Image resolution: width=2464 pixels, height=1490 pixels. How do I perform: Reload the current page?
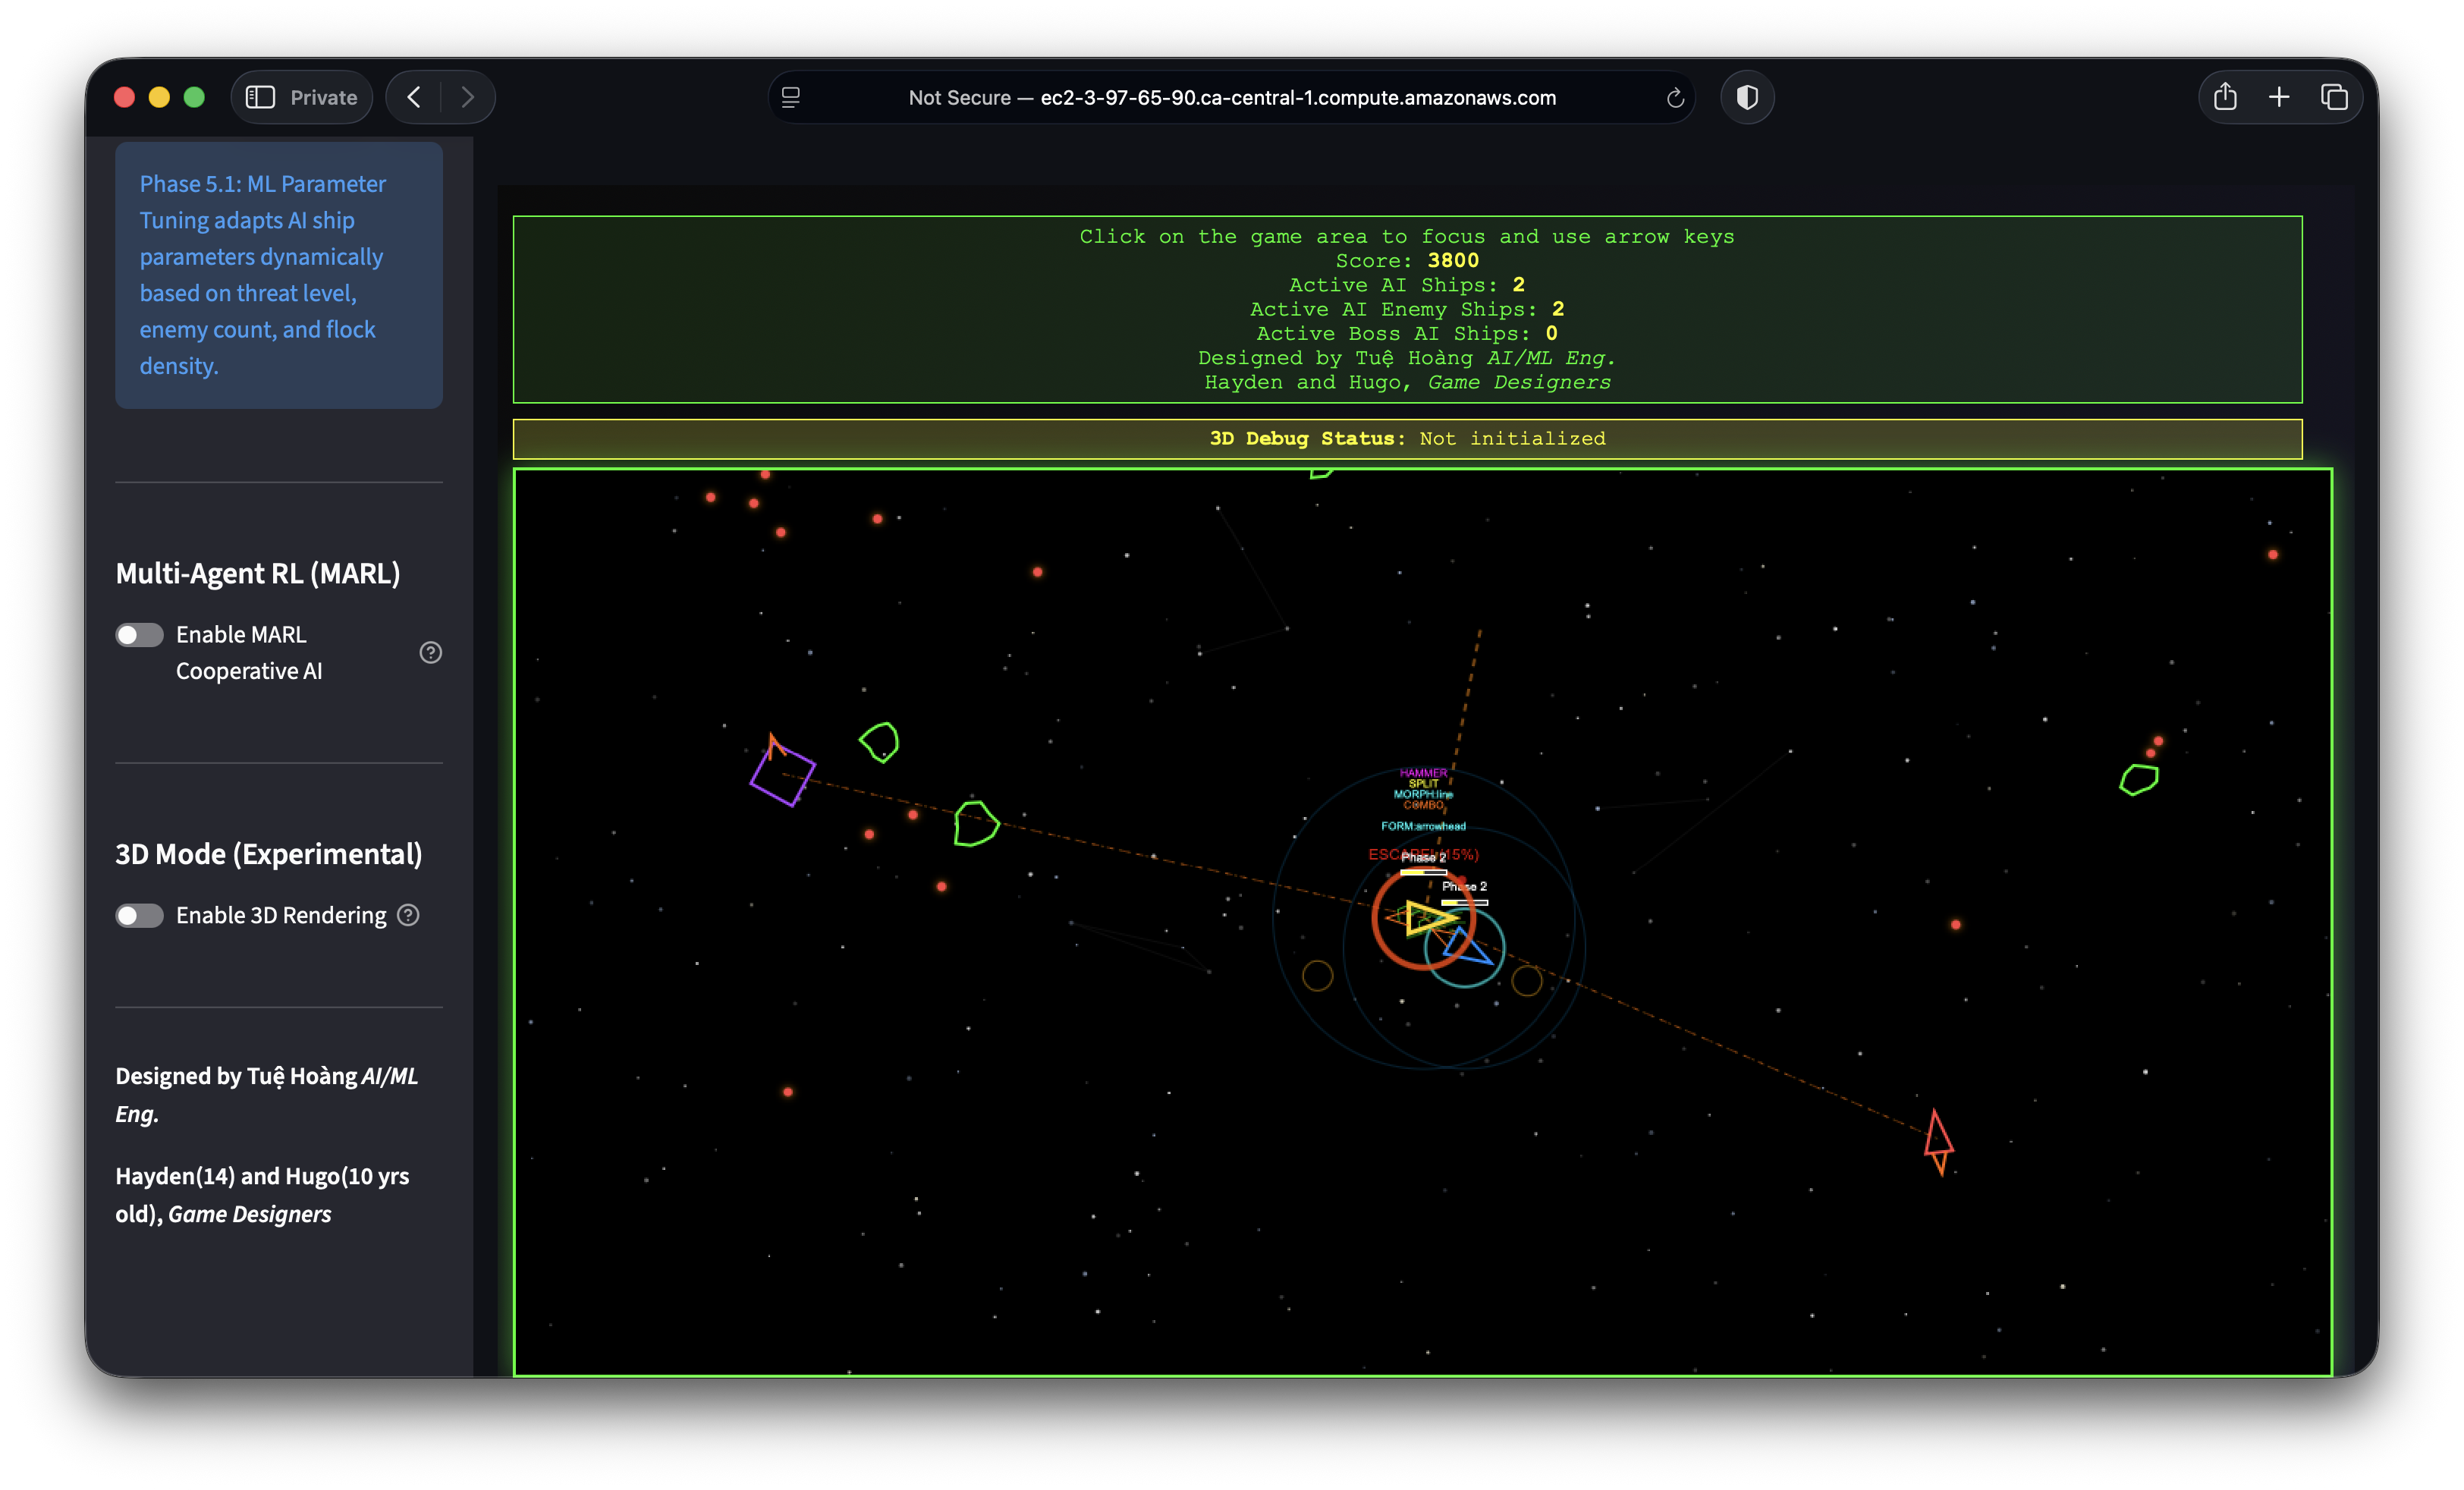pyautogui.click(x=1675, y=97)
